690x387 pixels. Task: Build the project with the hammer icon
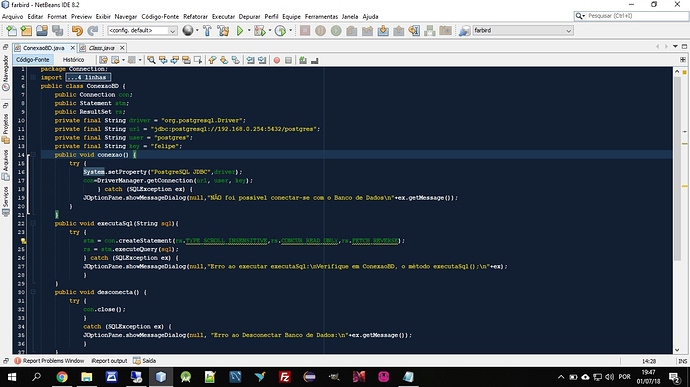coord(207,30)
